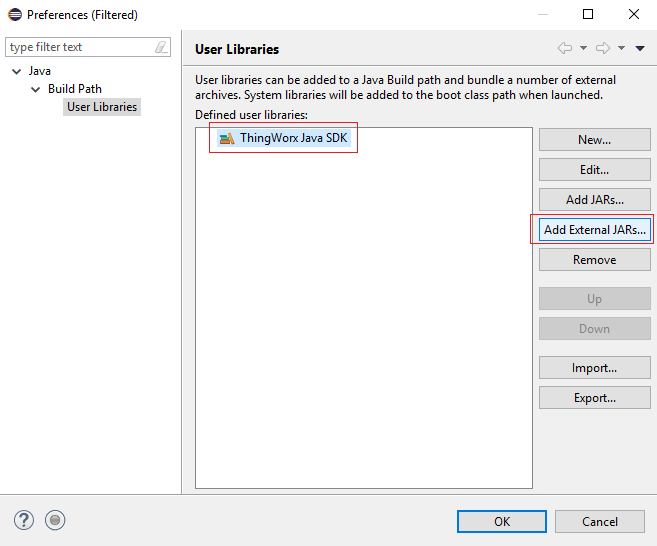This screenshot has height=546, width=657.
Task: Click the Eclipse icon in the title bar
Action: 15,15
